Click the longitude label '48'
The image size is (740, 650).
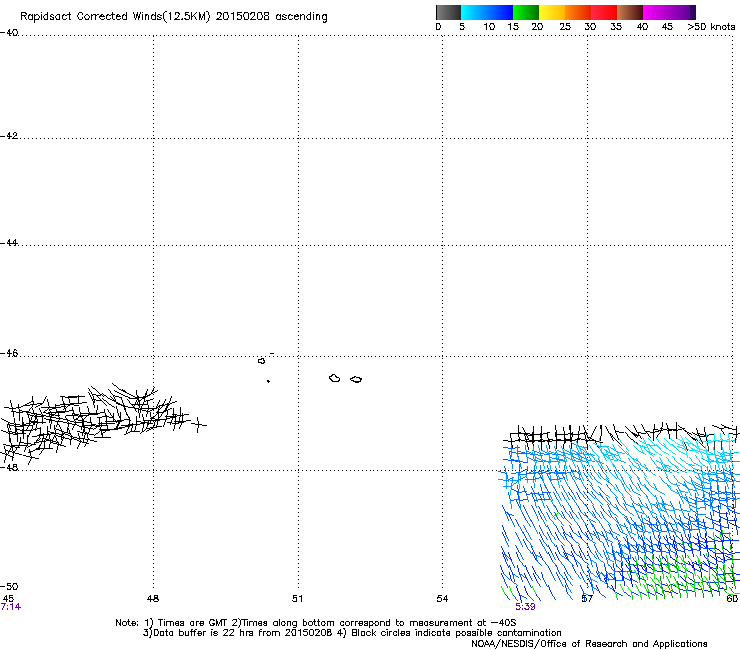153,599
